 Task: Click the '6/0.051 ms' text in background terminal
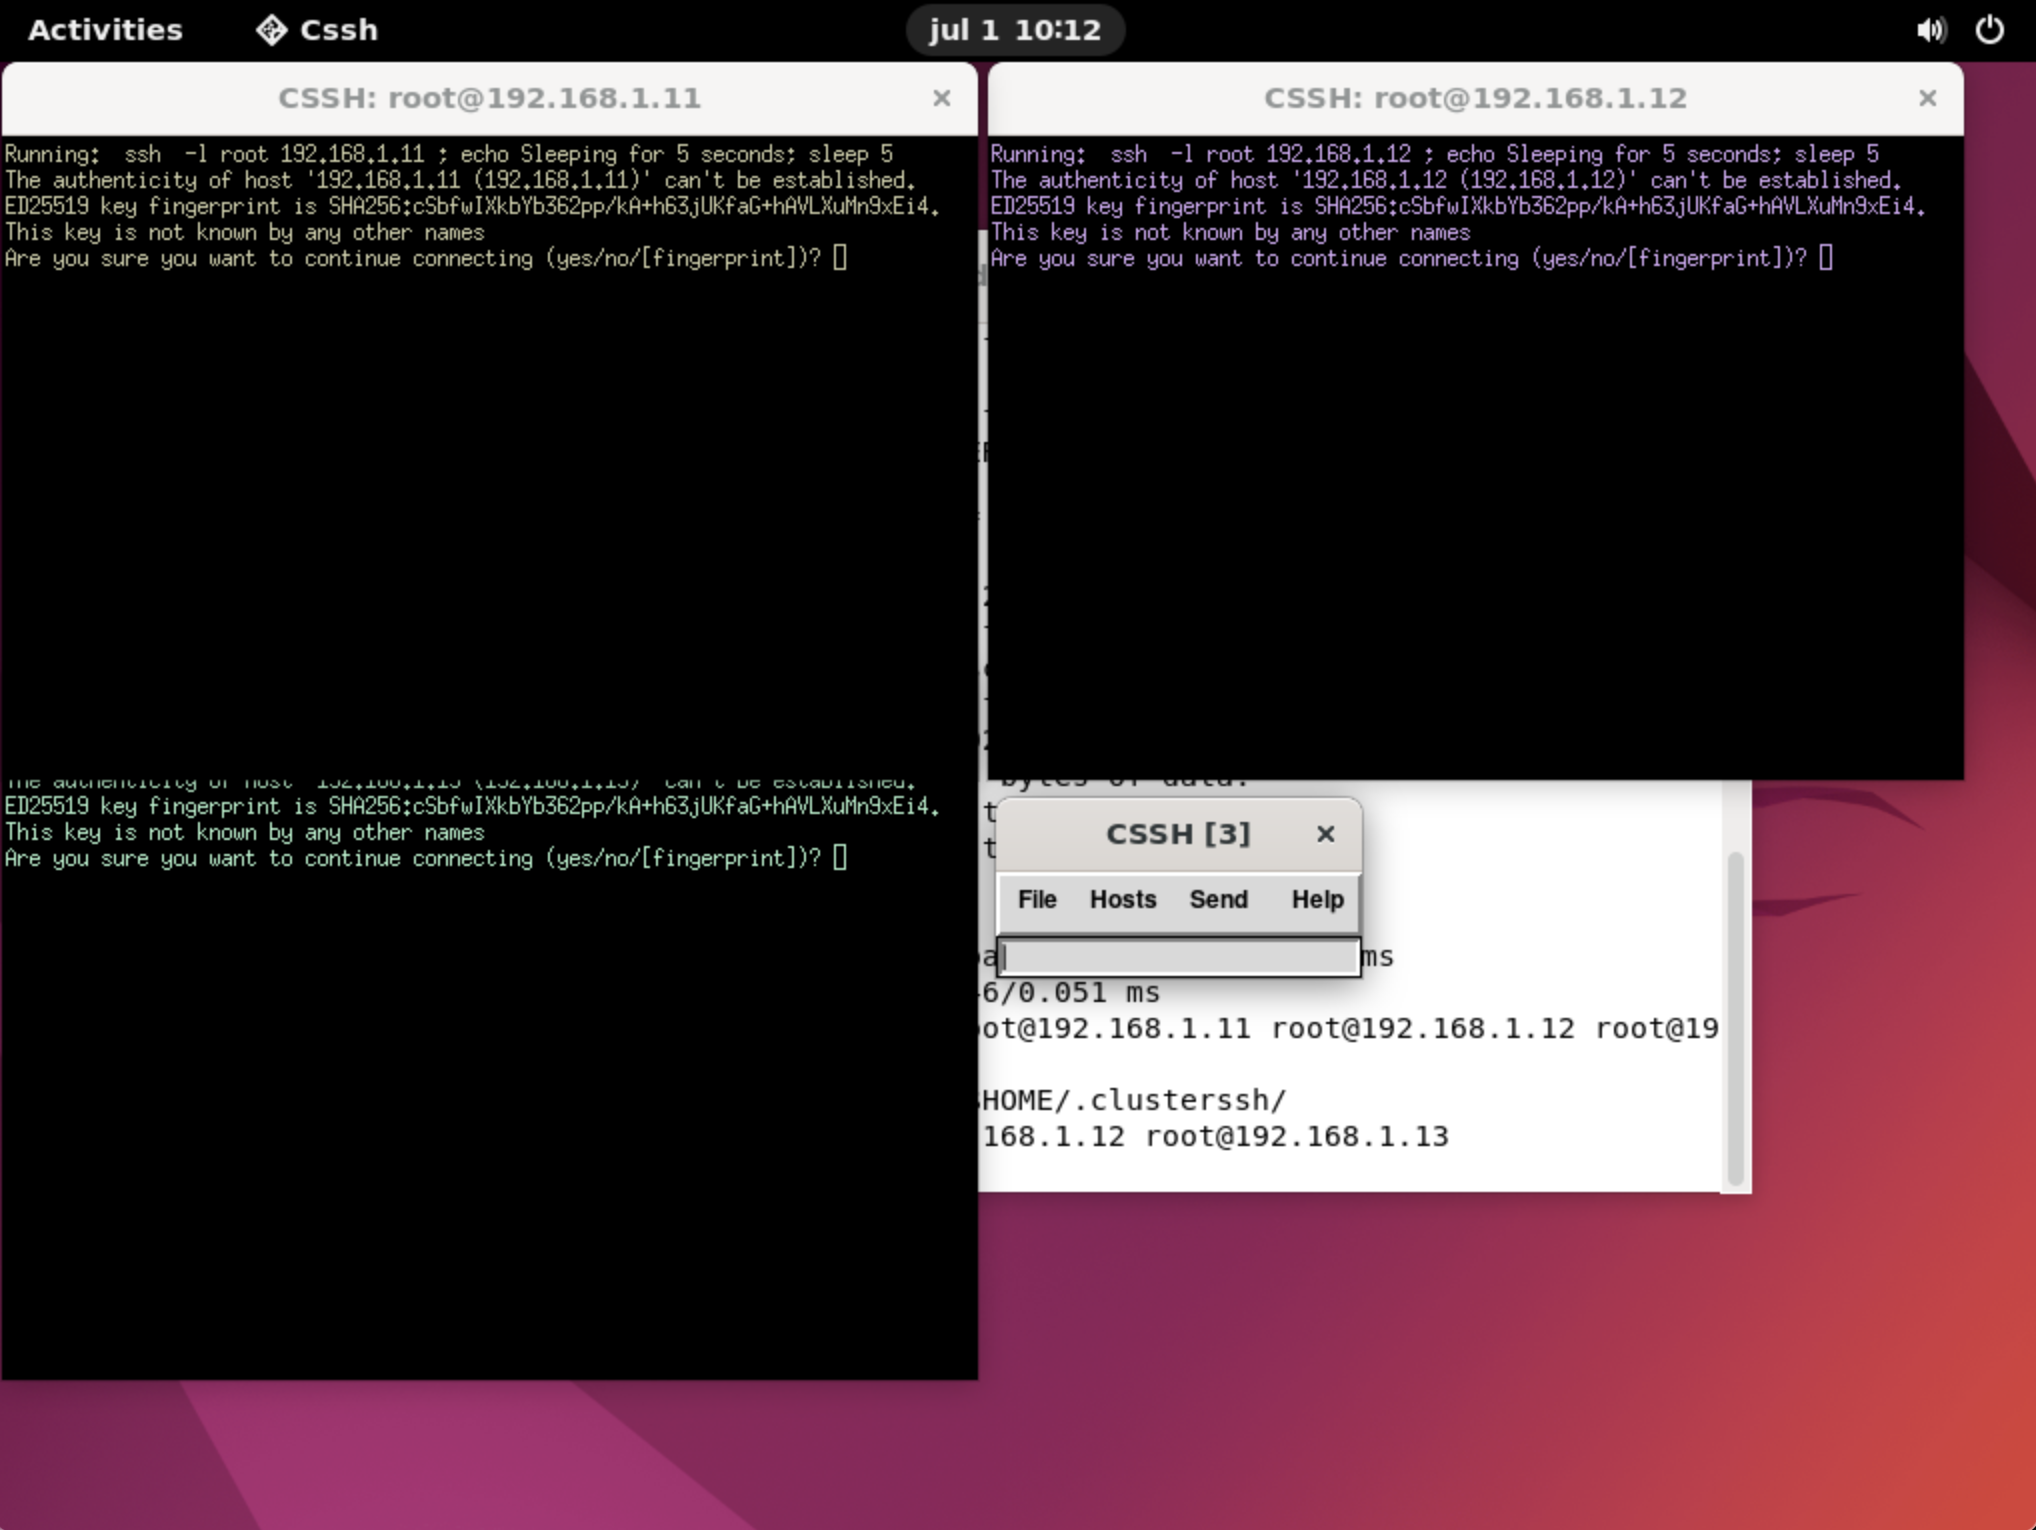1070,993
